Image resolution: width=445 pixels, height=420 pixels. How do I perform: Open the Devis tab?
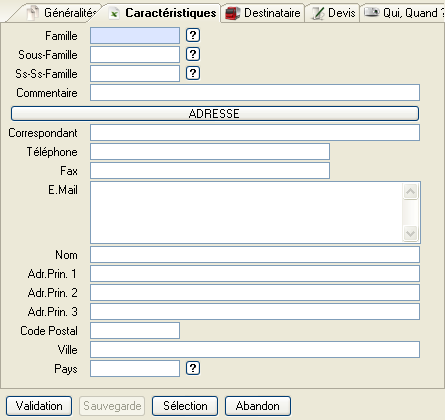pos(333,13)
